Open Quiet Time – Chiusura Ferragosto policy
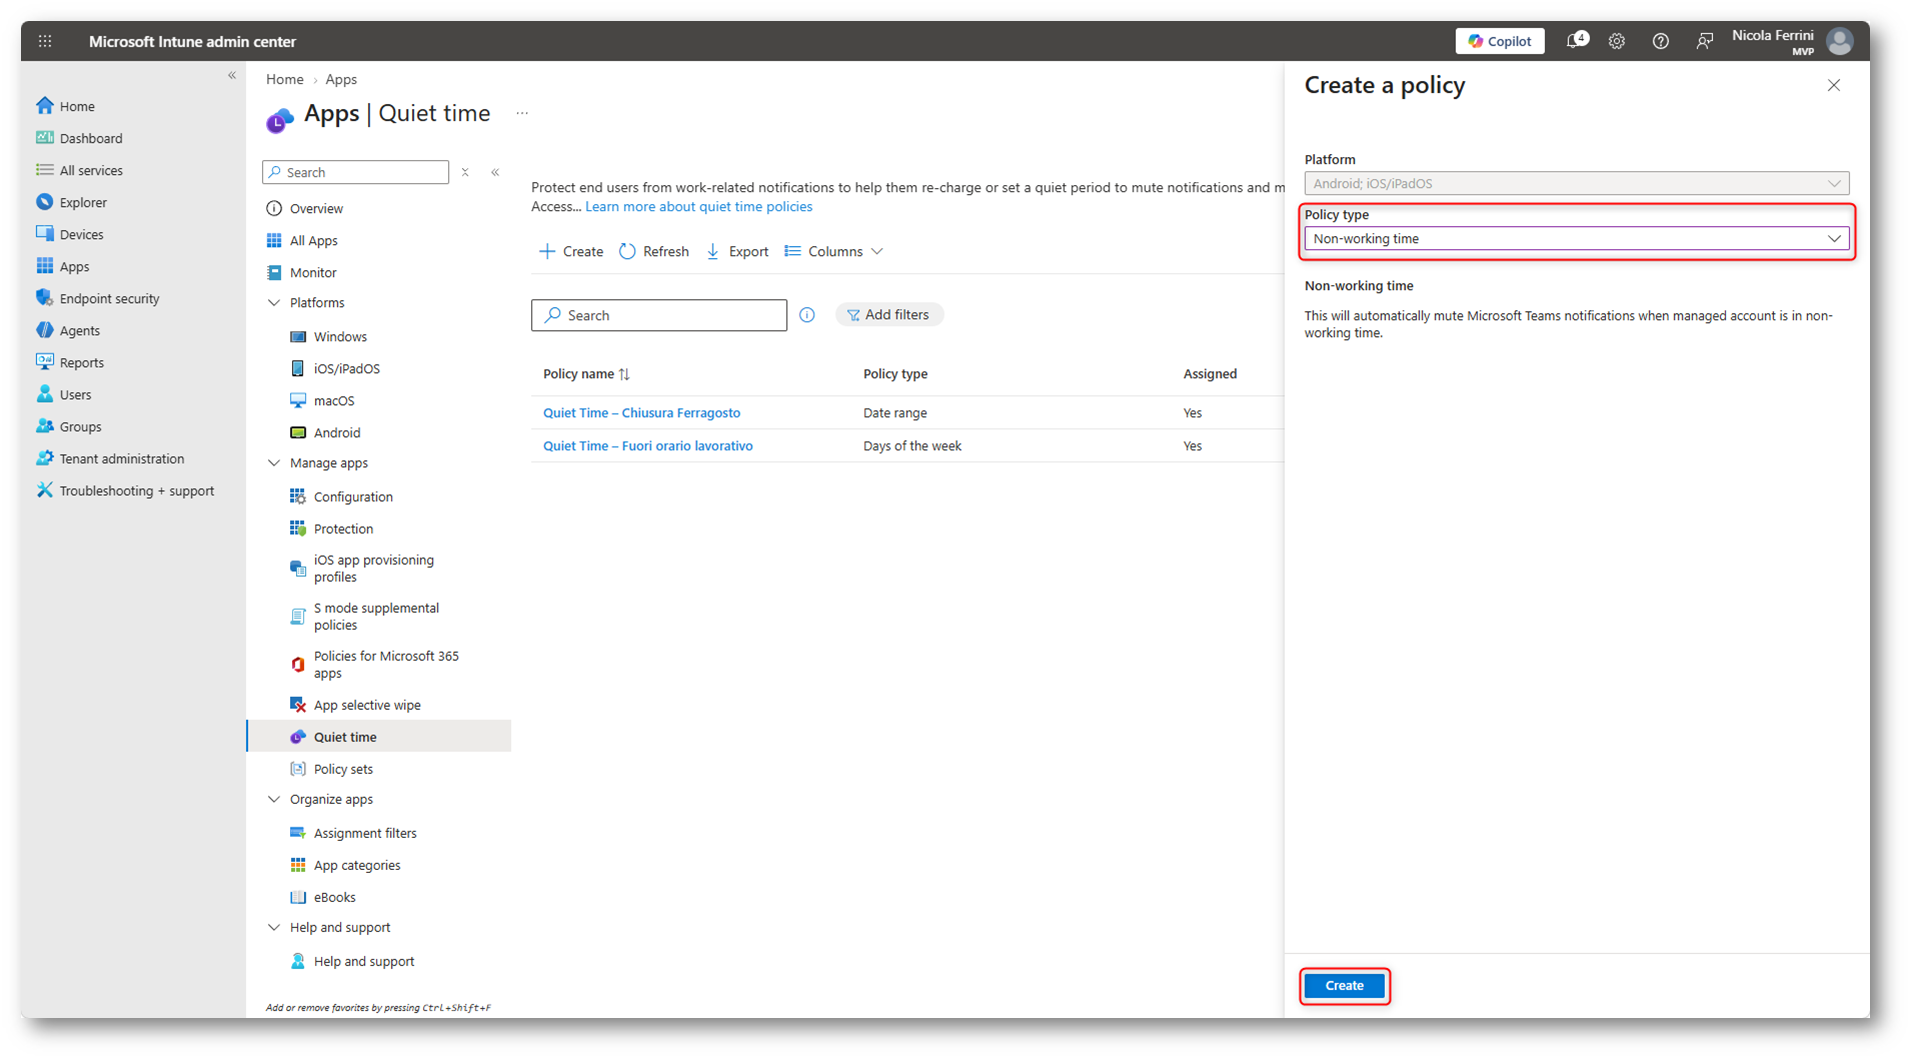 coord(642,413)
